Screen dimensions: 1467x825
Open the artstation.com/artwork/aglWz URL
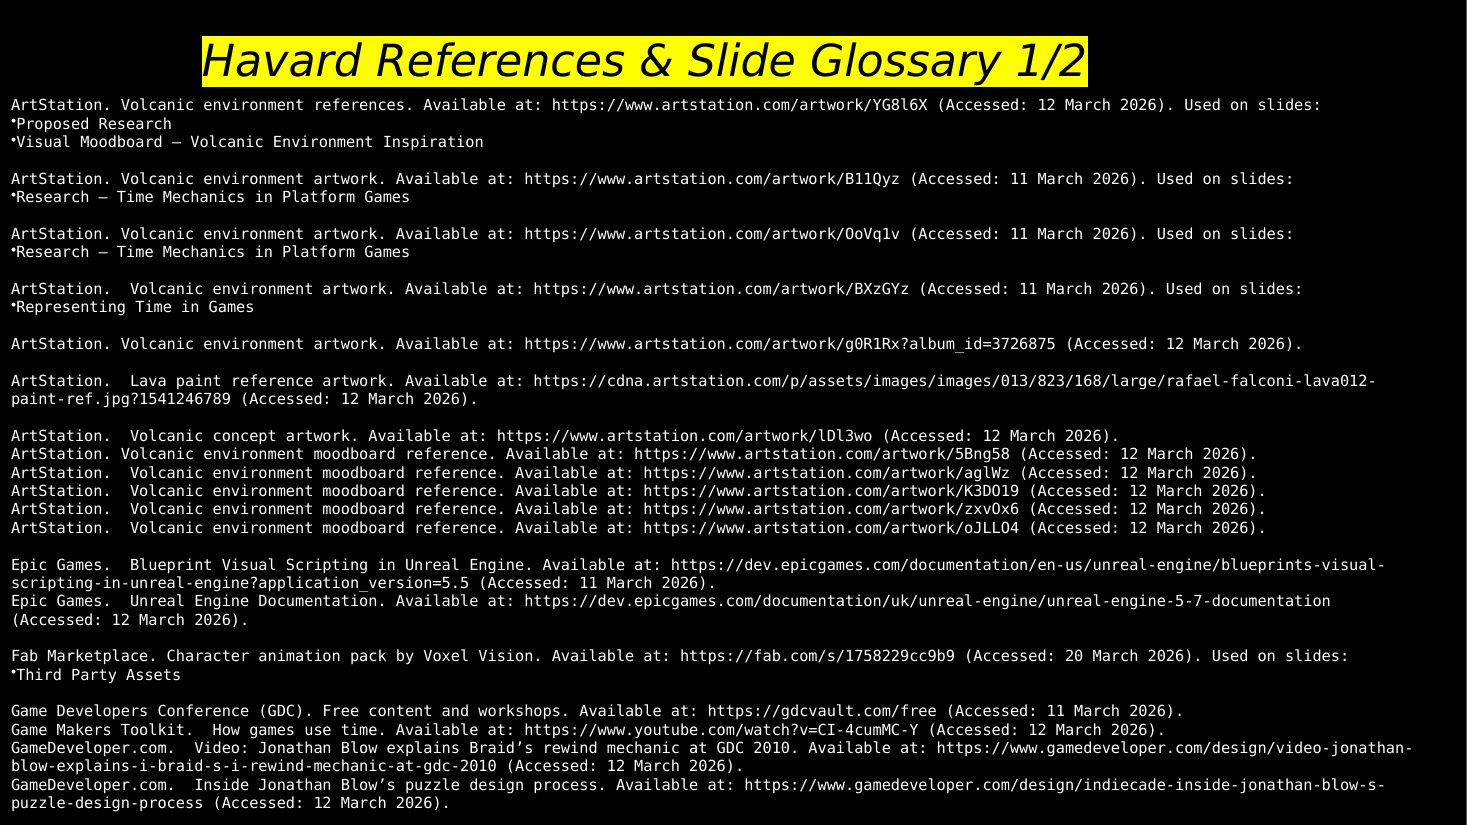827,473
